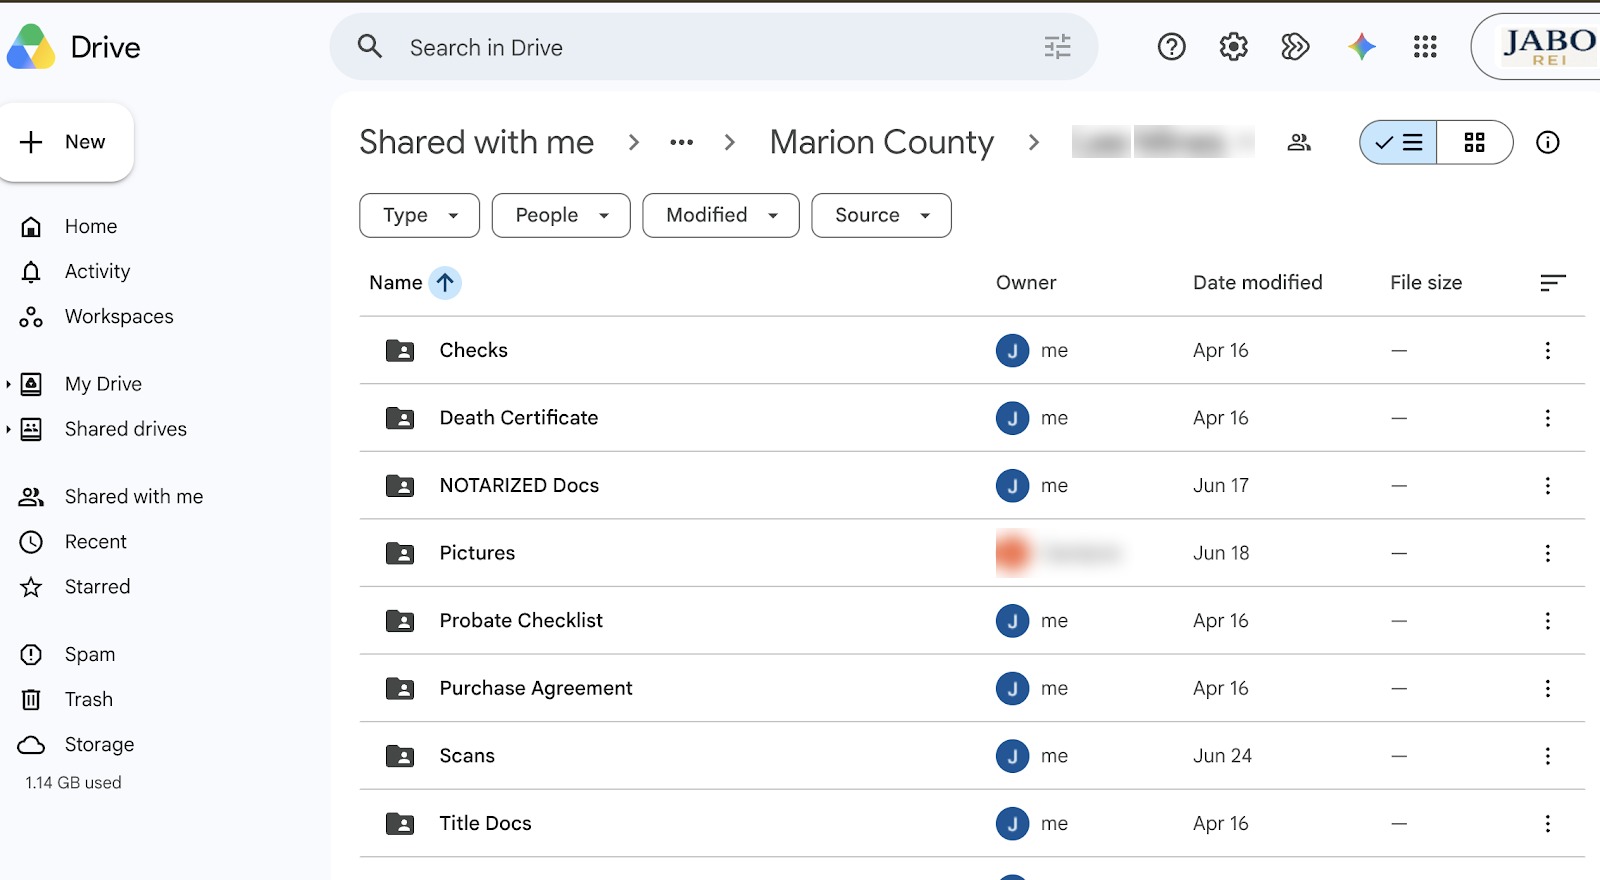Screen dimensions: 1600x880
Task: Expand the My Drive tree arrow
Action: pos(8,384)
